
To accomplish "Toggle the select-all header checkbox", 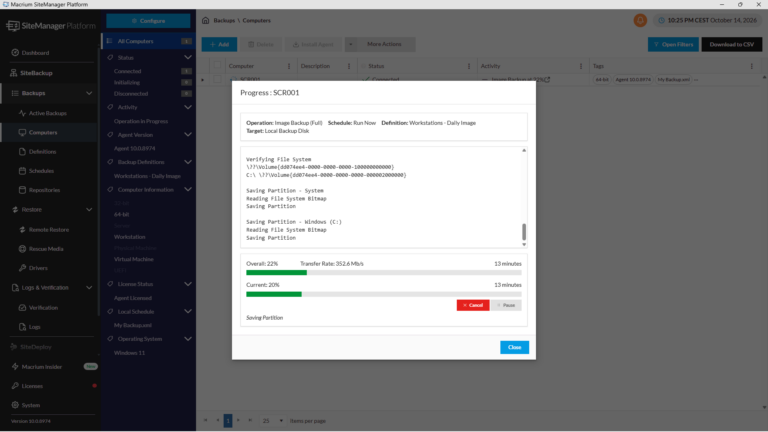I will coord(217,66).
